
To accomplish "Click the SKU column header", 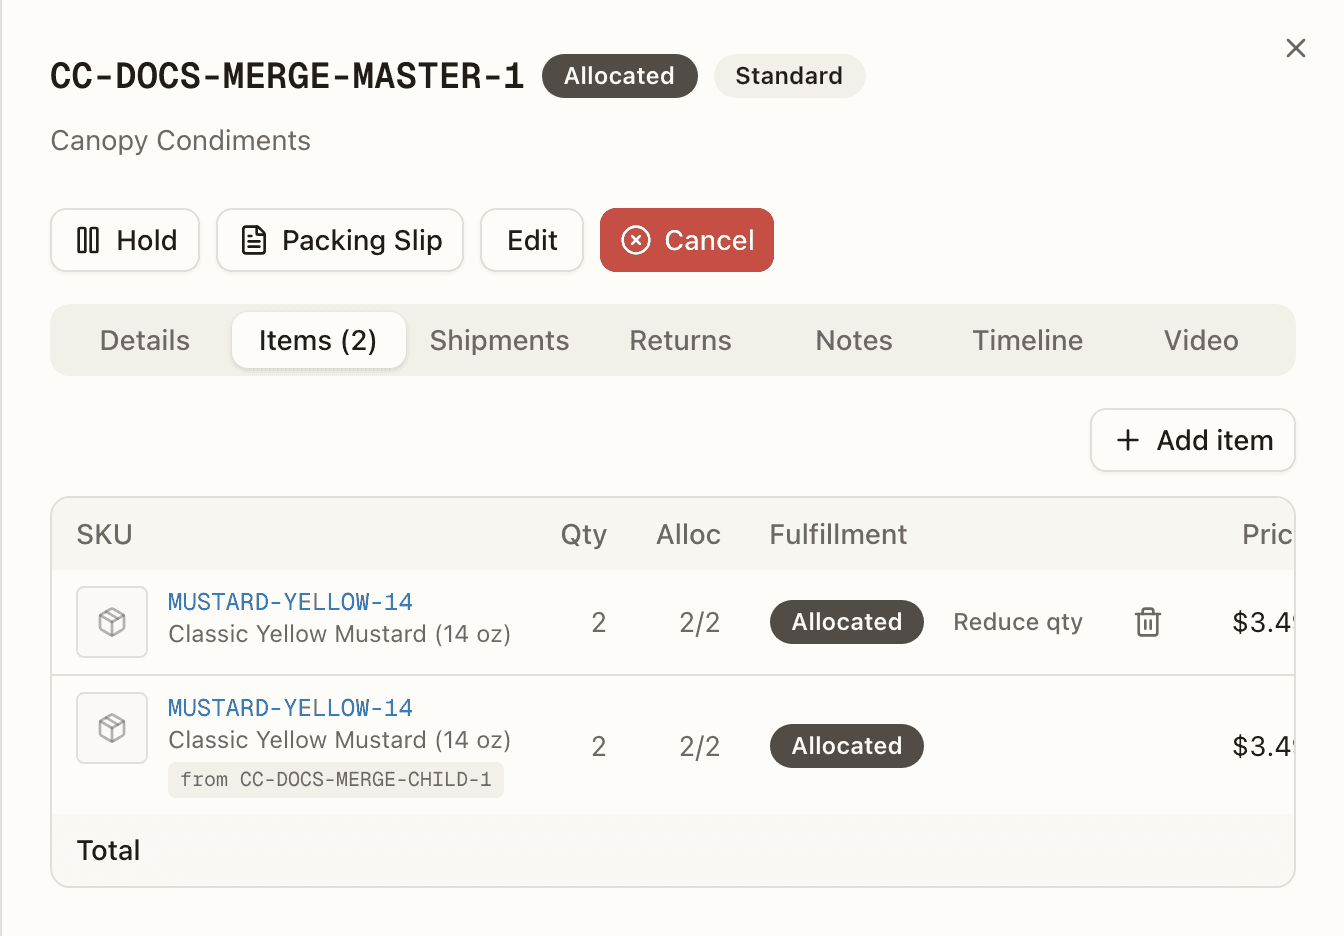I will [105, 534].
